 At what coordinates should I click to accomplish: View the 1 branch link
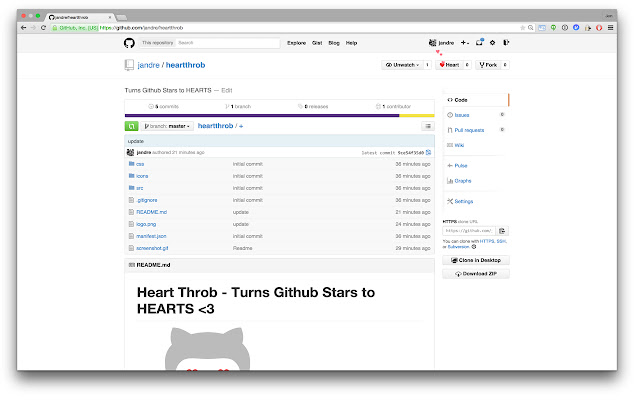238,107
